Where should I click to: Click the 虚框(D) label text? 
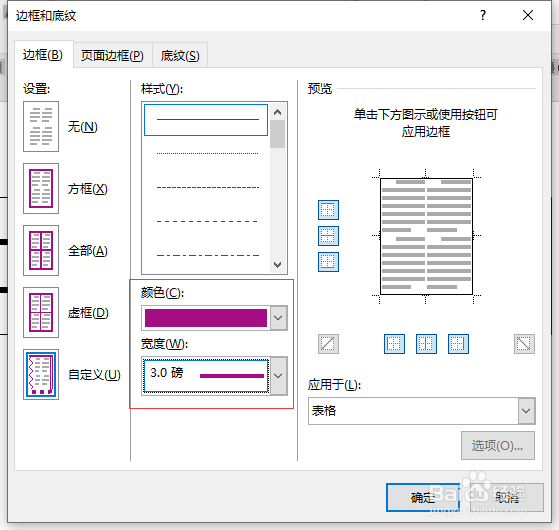click(88, 313)
